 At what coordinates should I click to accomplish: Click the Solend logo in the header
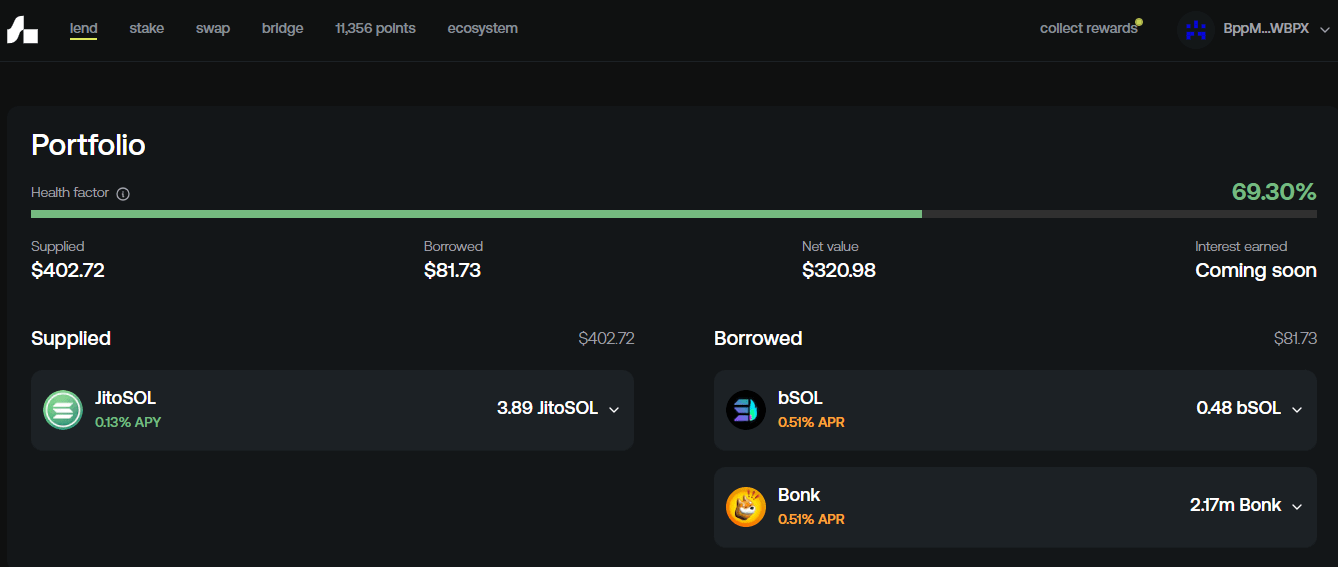[22, 29]
